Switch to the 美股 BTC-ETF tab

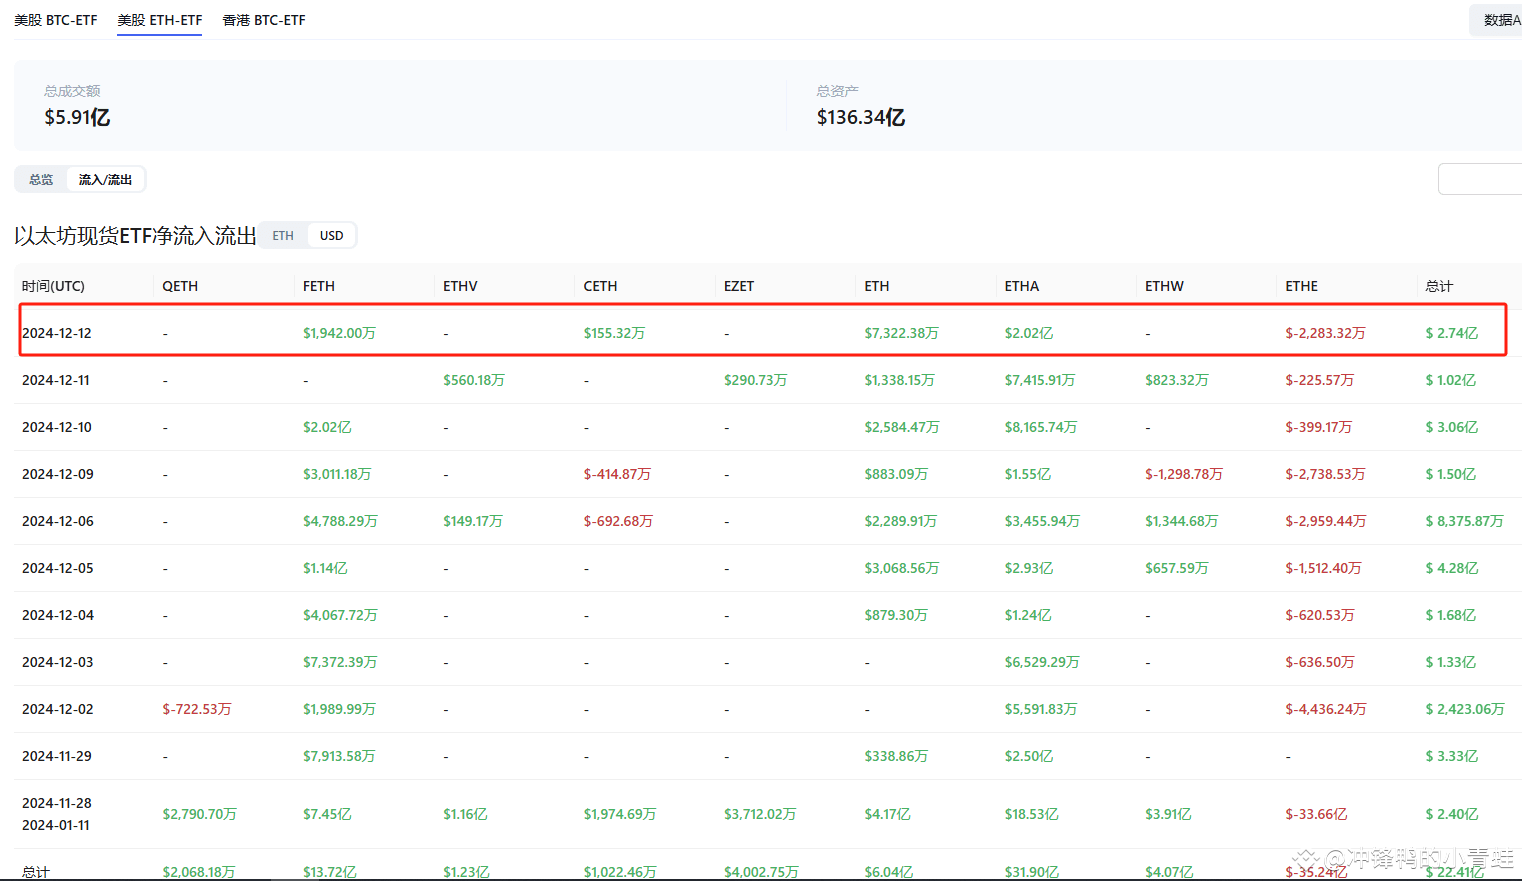56,19
